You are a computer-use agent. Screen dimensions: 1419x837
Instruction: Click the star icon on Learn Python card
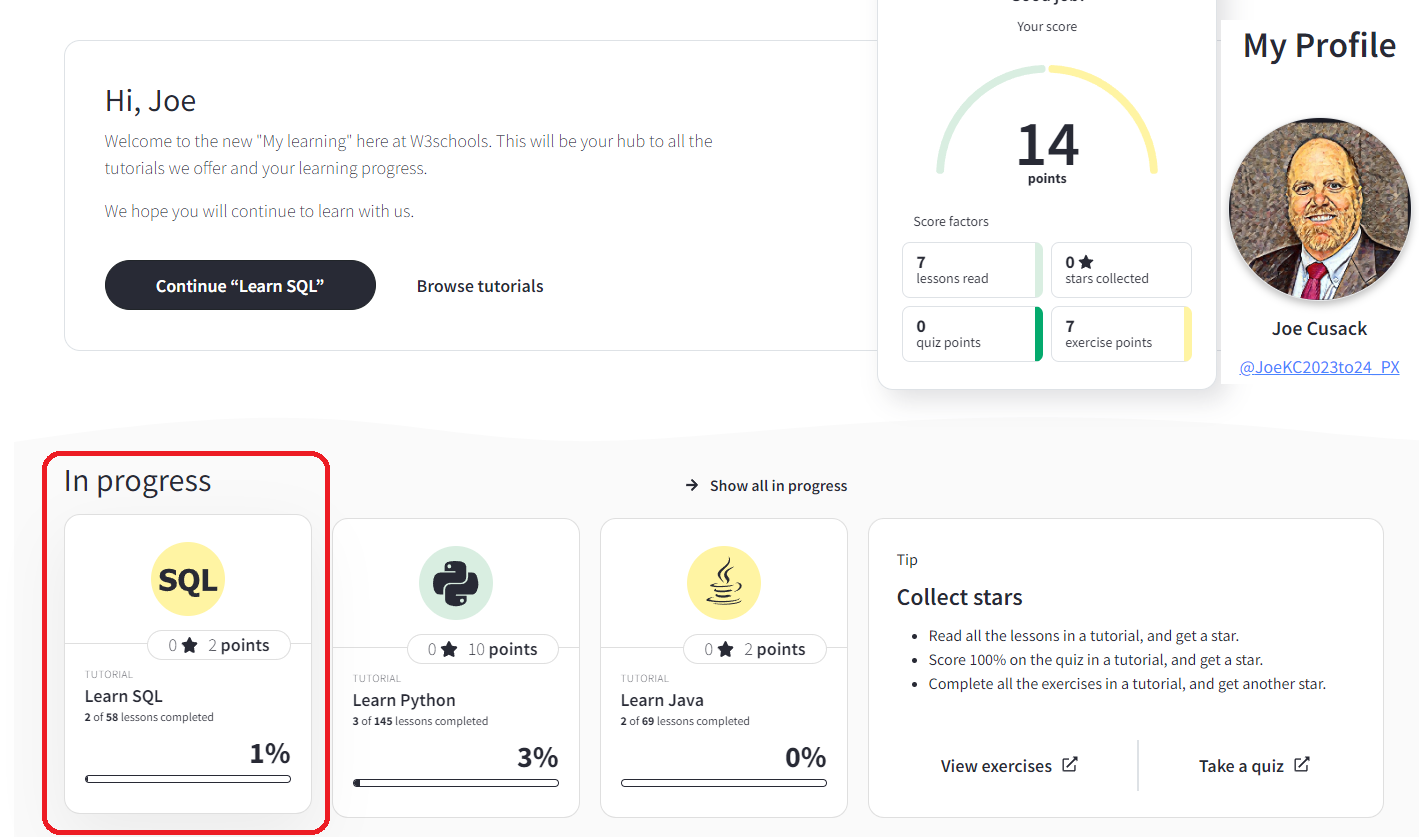coord(449,650)
